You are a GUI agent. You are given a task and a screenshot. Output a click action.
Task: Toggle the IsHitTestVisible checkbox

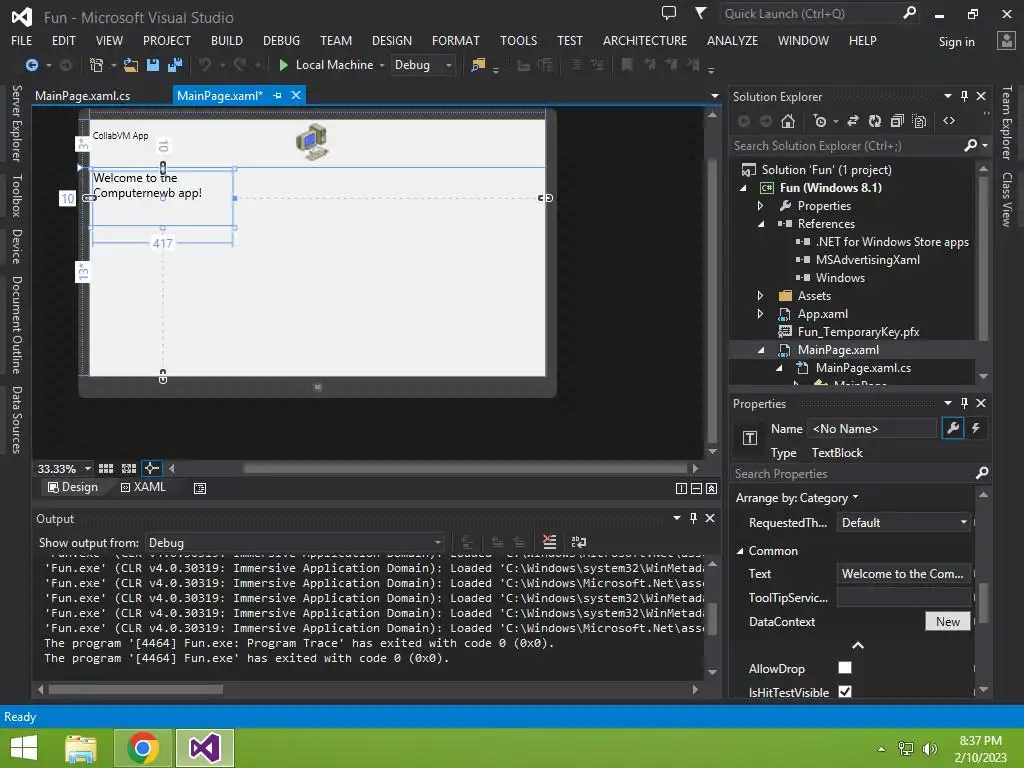tap(845, 691)
